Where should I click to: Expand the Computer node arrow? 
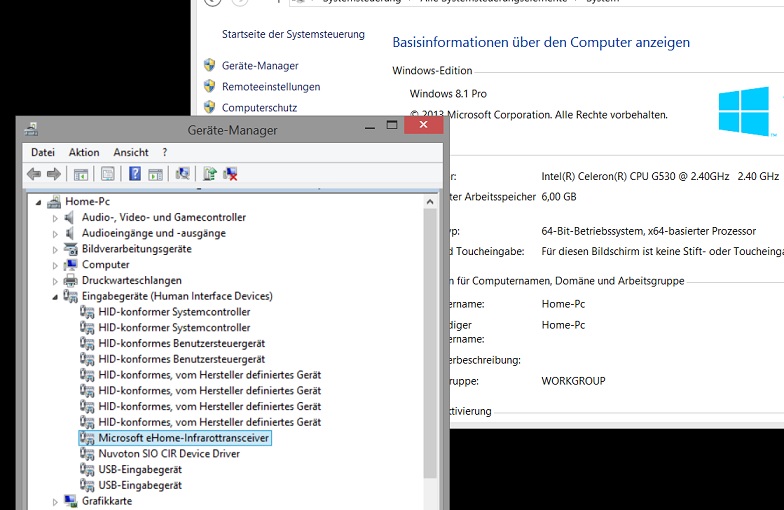[x=55, y=265]
